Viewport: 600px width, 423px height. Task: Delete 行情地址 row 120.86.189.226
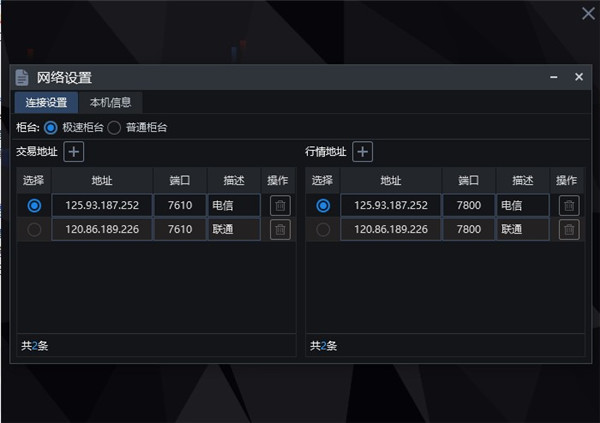coord(569,230)
